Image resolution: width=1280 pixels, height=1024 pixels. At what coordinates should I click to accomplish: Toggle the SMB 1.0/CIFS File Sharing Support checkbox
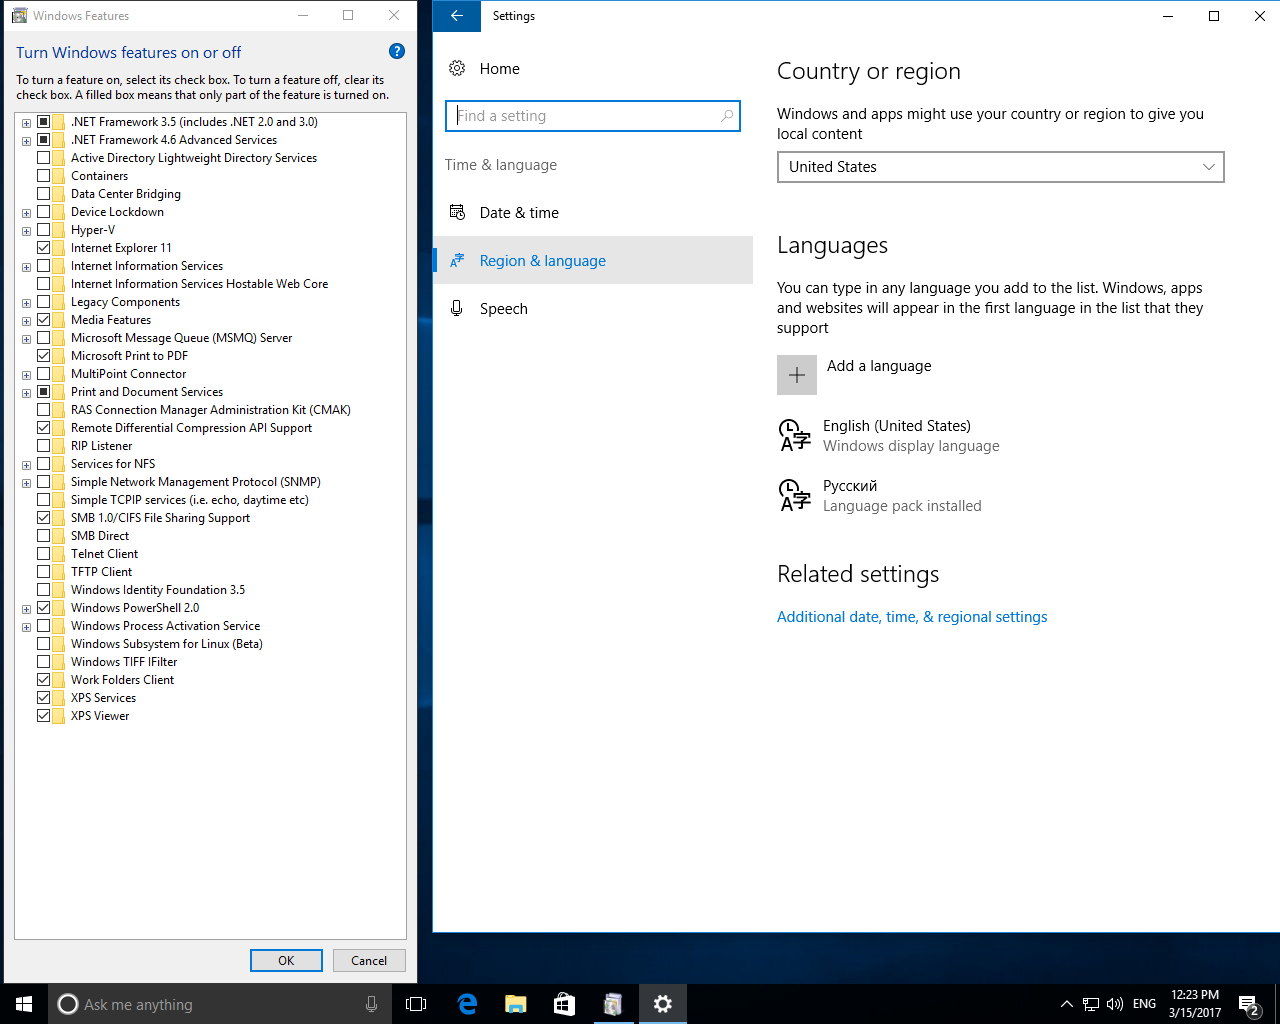(x=44, y=517)
